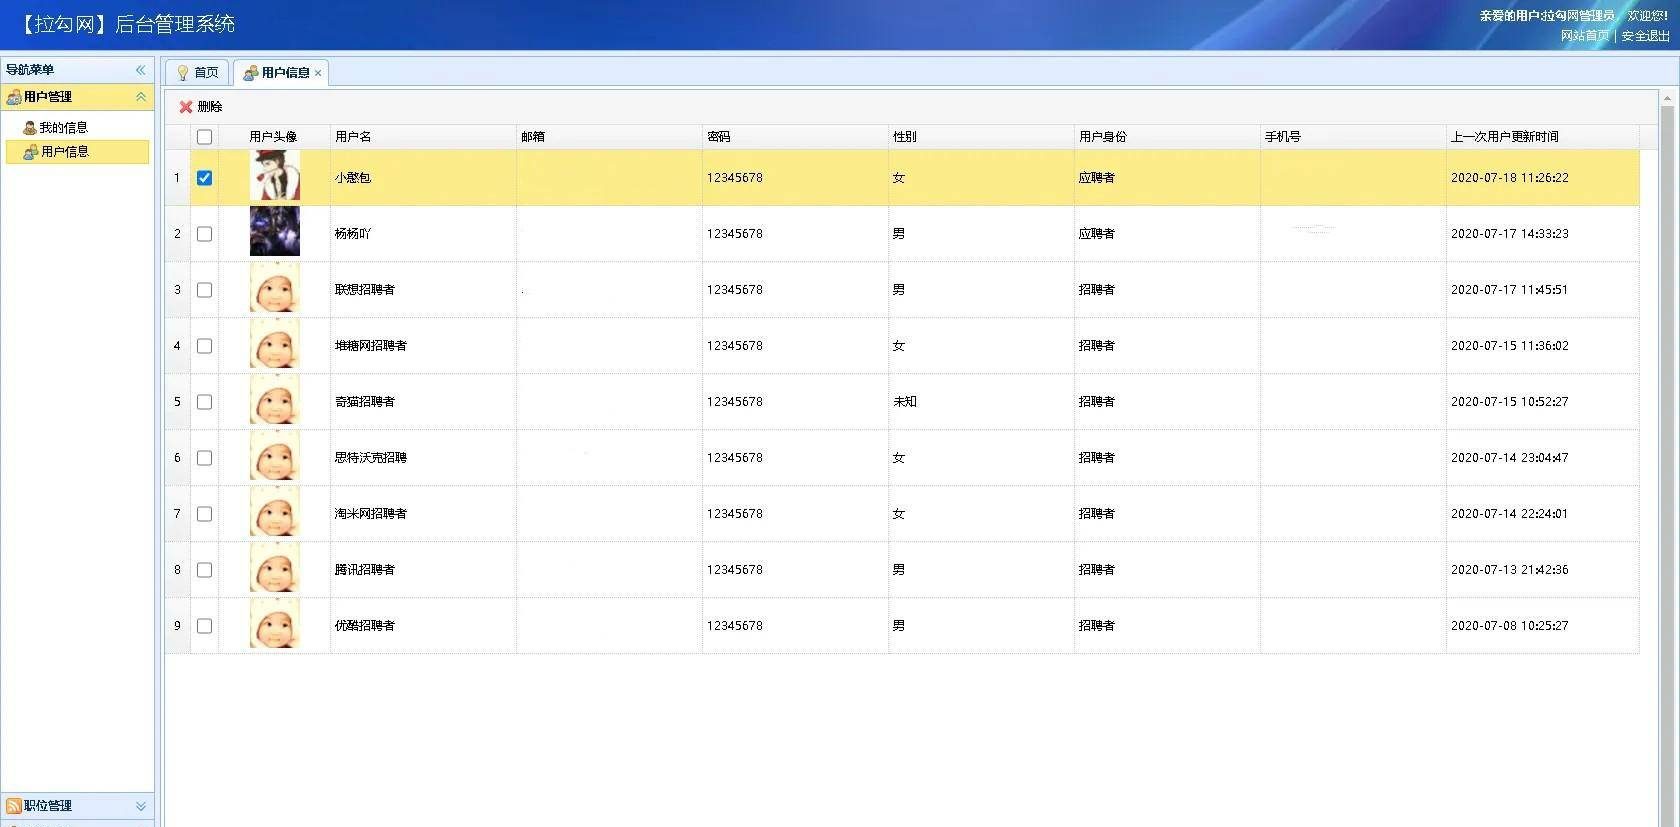
Task: Go to 网站首页 link
Action: 1585,36
